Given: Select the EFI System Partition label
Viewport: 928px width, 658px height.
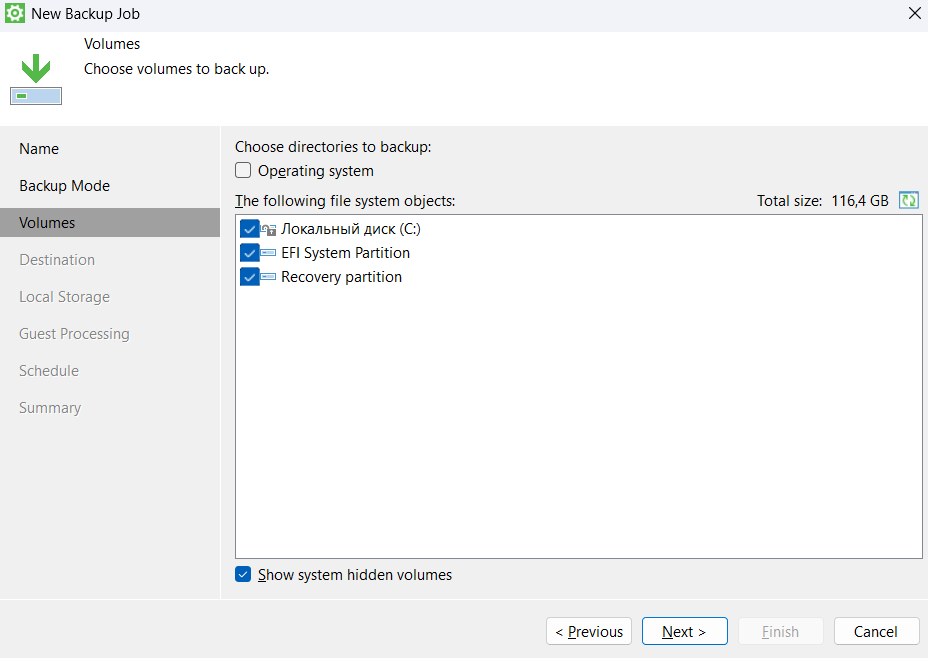Looking at the screenshot, I should 345,253.
